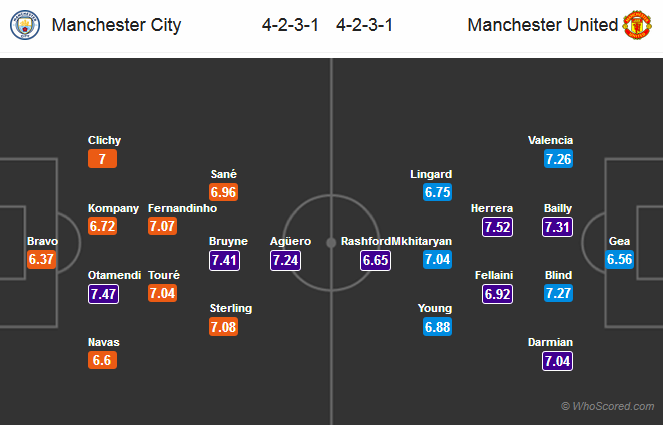Screen dimensions: 663x425
Task: Click Bravo's 6.37 rating badge
Action: pyautogui.click(x=42, y=260)
